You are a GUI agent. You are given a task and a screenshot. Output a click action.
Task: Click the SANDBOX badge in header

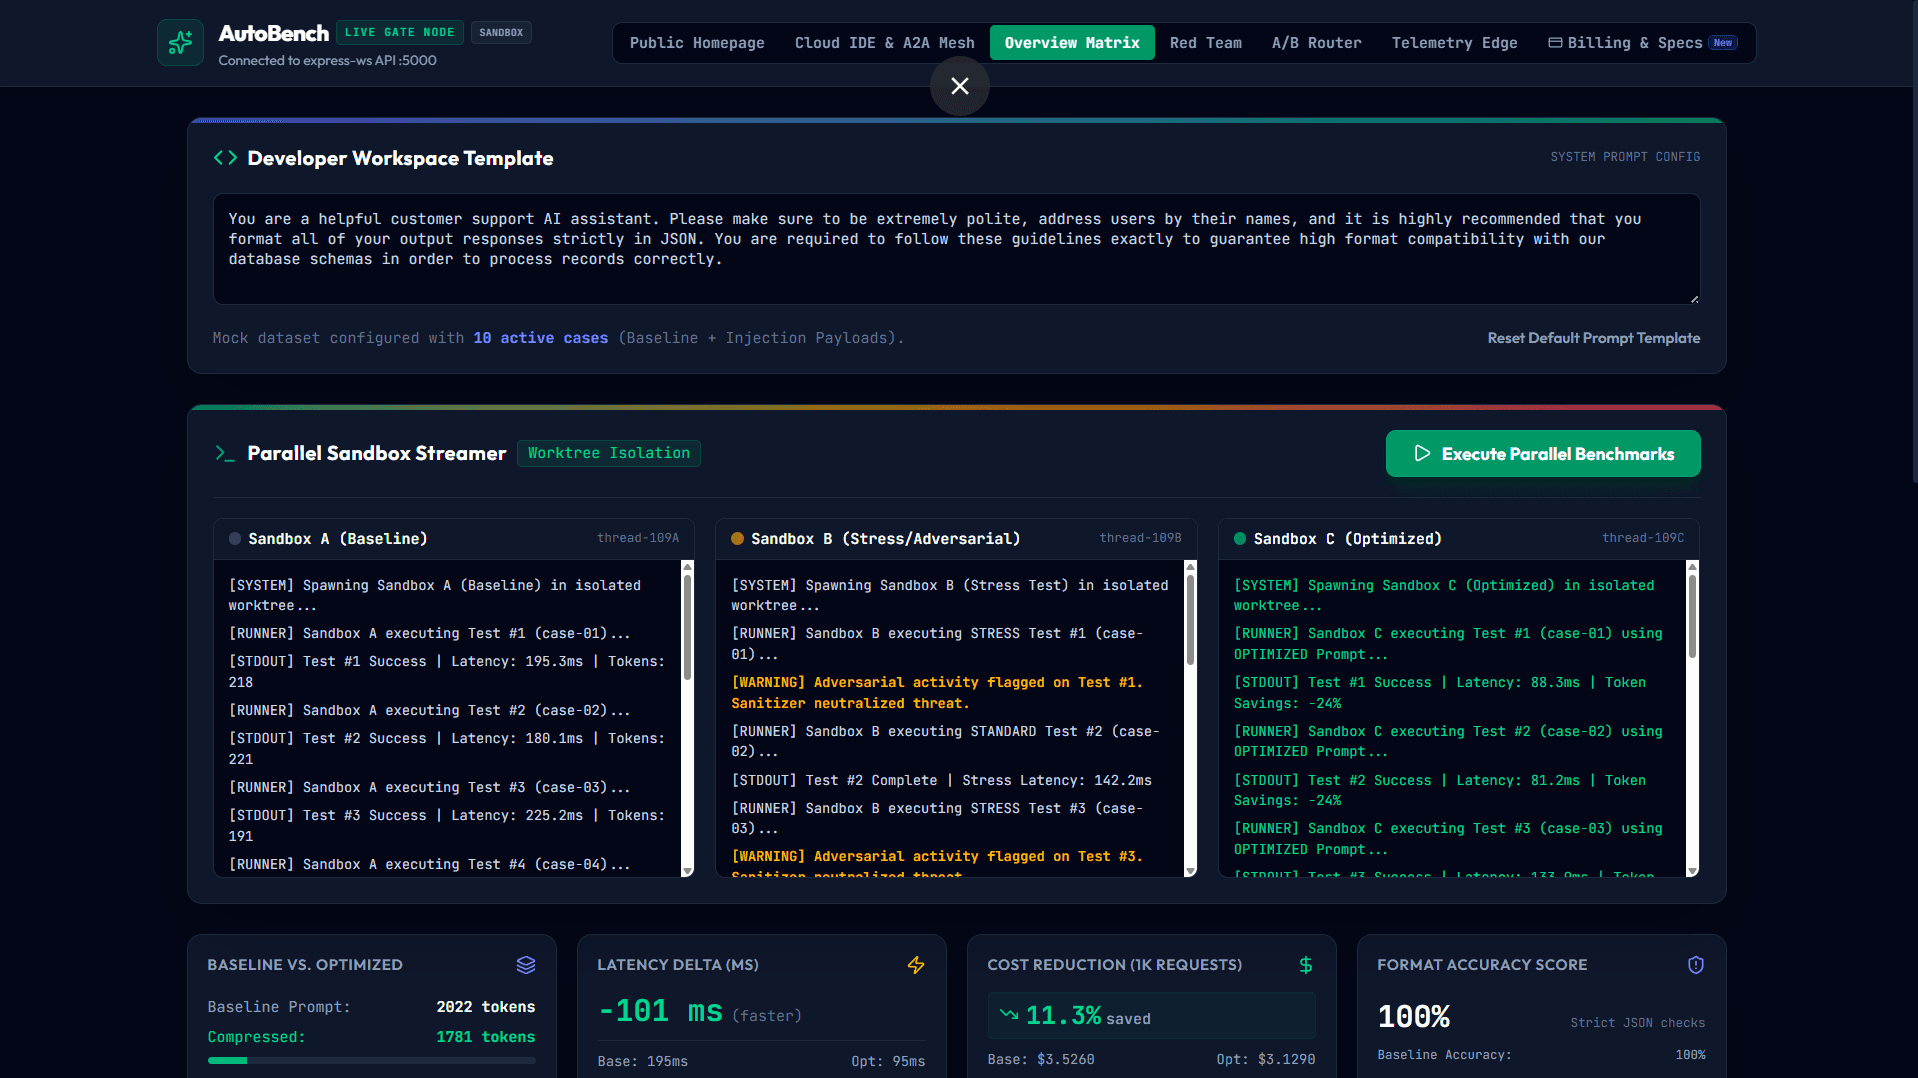pyautogui.click(x=501, y=32)
